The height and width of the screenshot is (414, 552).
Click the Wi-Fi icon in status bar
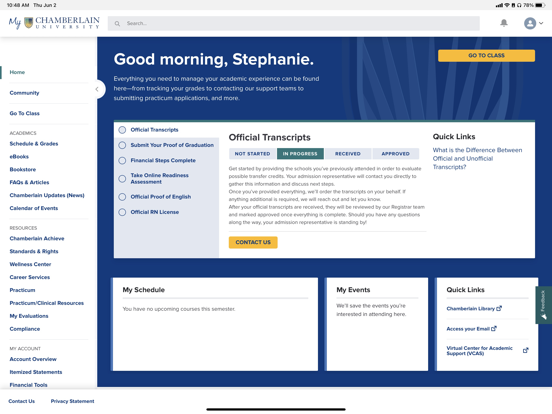point(507,5)
